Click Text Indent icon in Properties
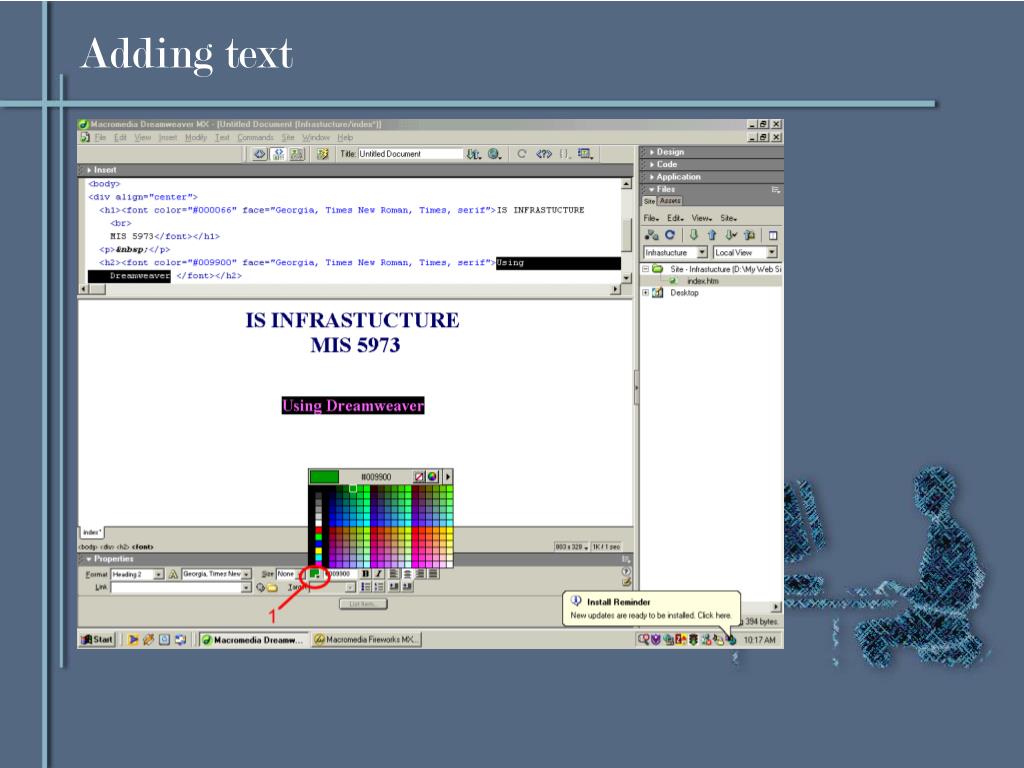 coord(408,587)
